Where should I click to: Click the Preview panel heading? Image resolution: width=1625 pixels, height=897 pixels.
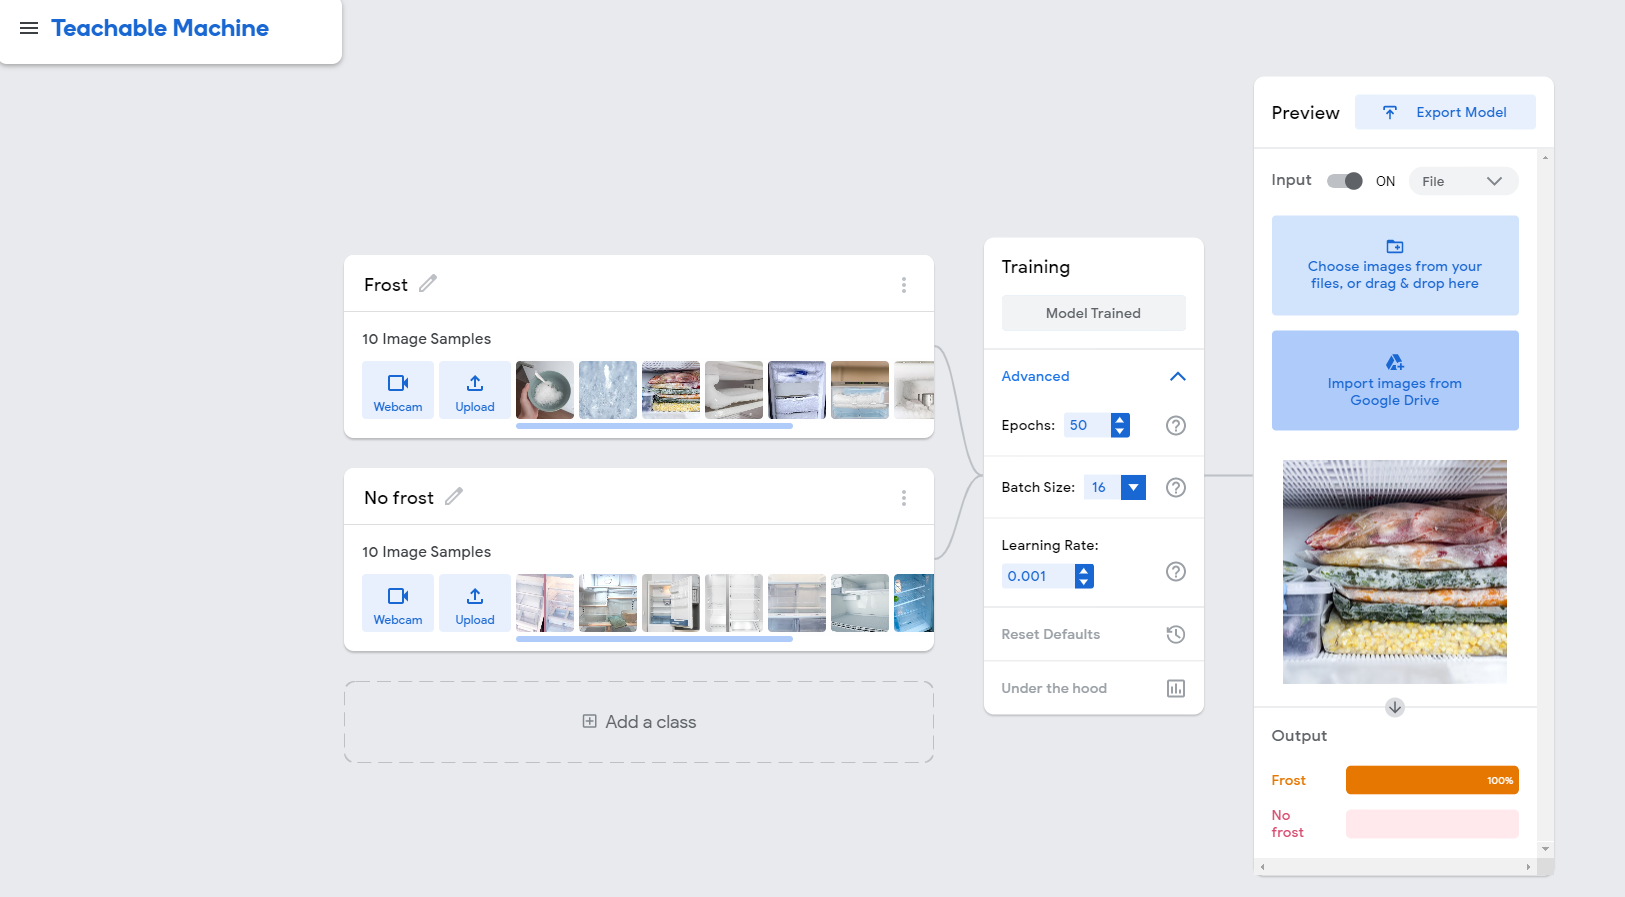click(1305, 113)
